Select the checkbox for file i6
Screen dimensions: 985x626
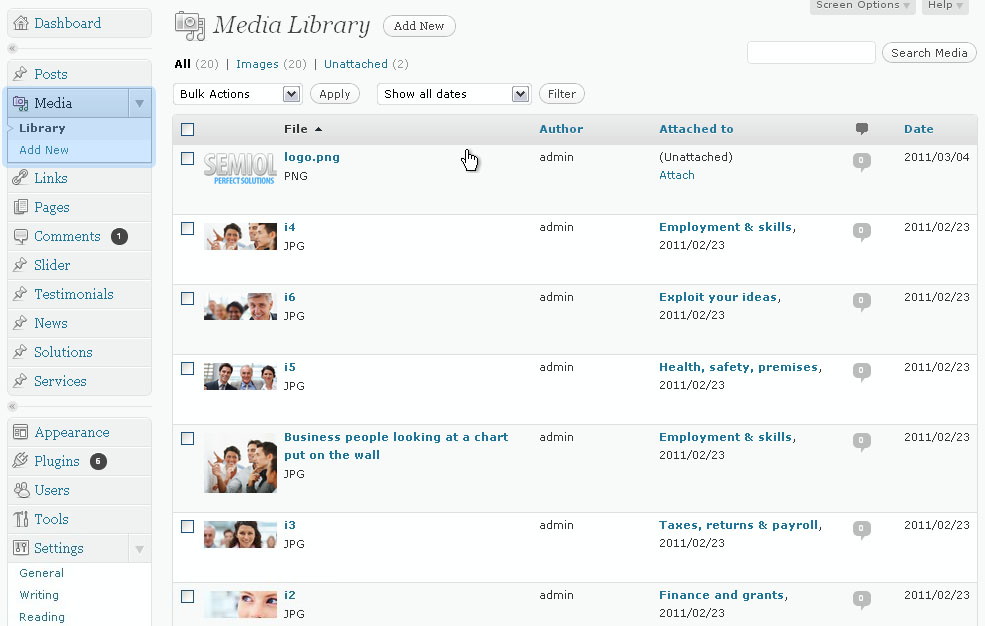pyautogui.click(x=187, y=298)
